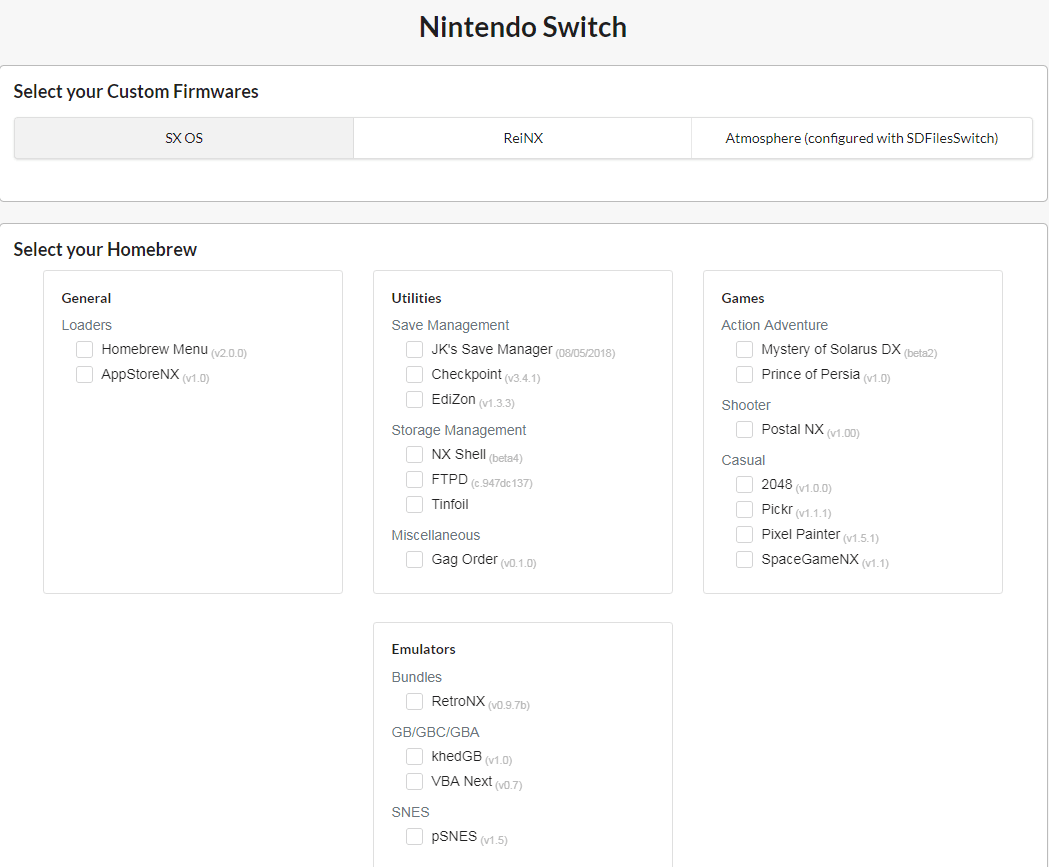1049x867 pixels.
Task: Select the pSNES emulator checkbox
Action: point(414,836)
